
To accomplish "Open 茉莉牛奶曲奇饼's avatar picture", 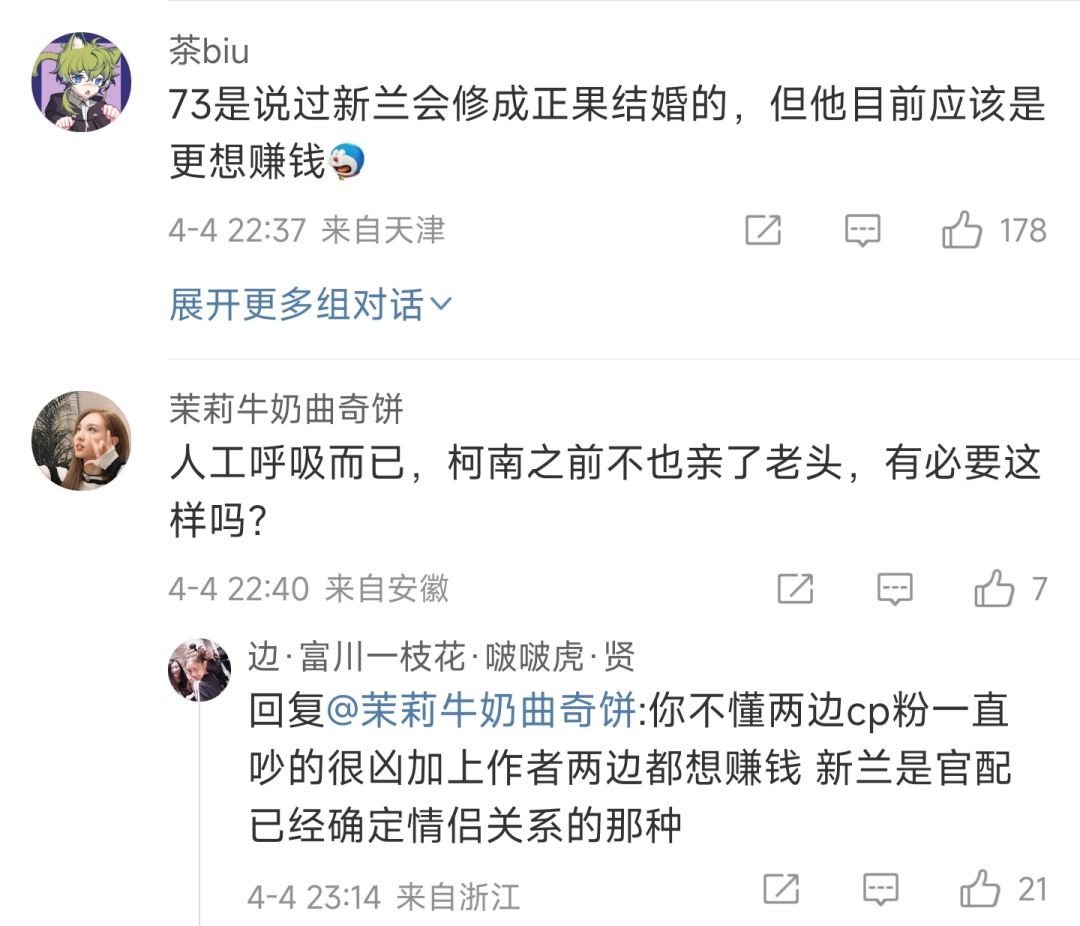I will point(82,440).
